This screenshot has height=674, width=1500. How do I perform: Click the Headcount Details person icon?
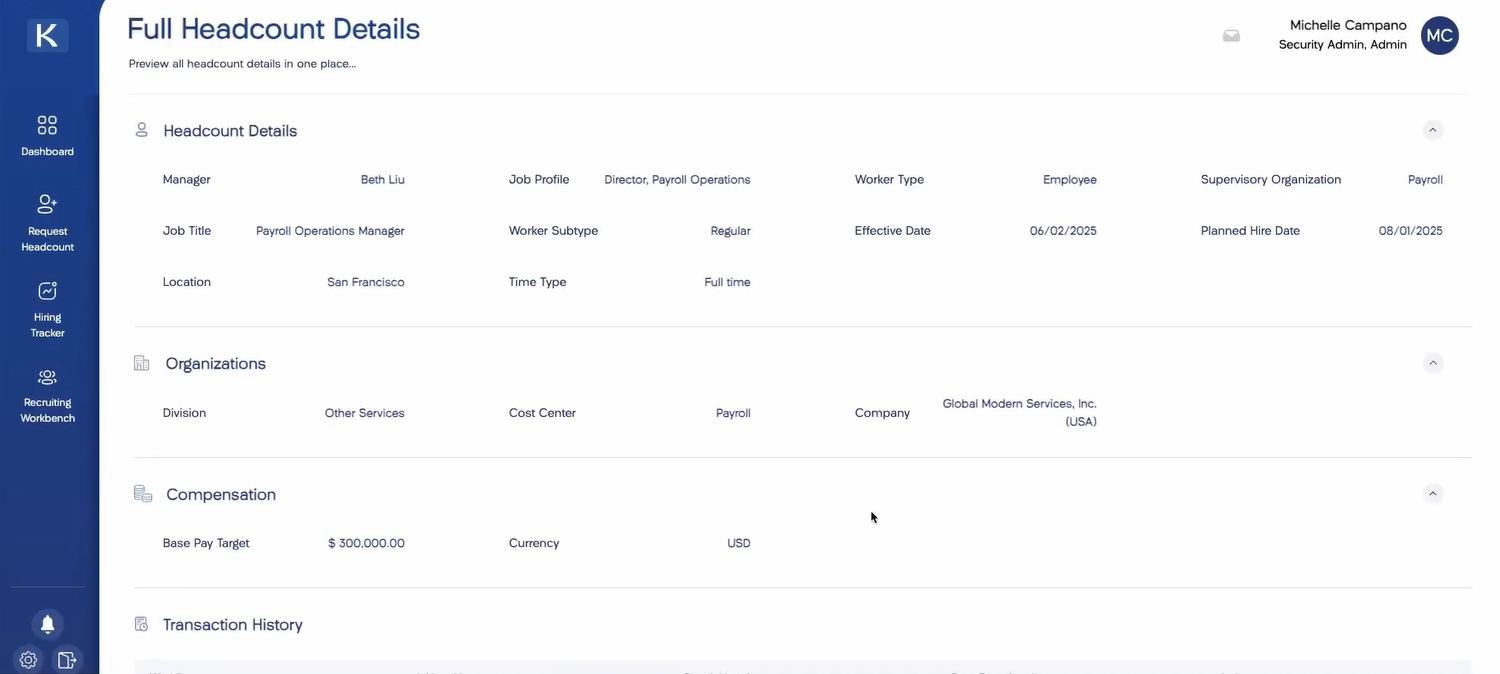[x=141, y=130]
